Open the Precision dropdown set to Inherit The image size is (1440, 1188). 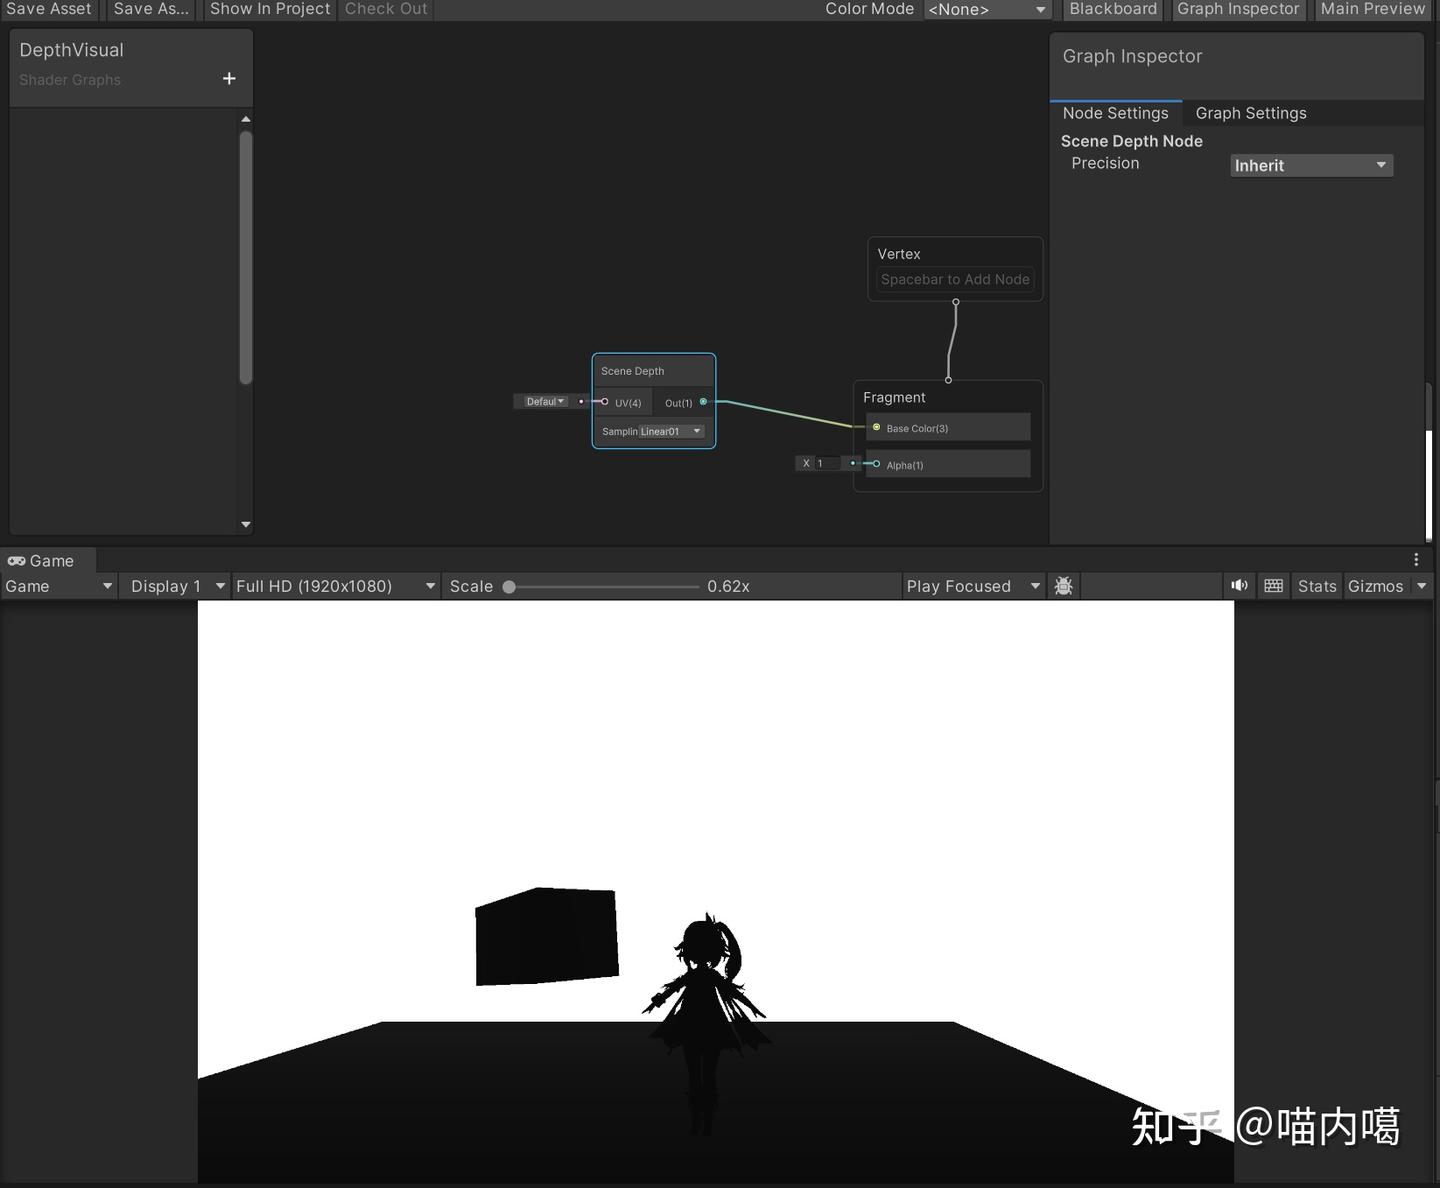click(x=1310, y=165)
